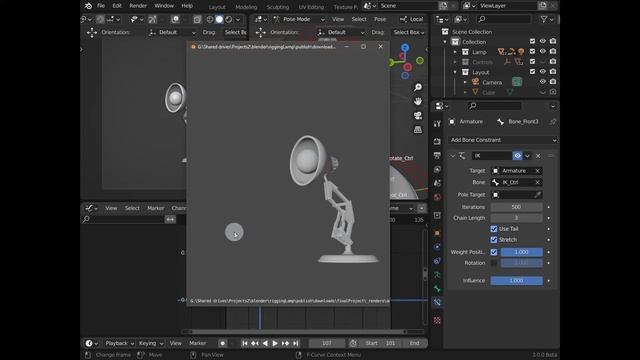
Task: Switch to the Modeling workspace tab
Action: coord(246,7)
